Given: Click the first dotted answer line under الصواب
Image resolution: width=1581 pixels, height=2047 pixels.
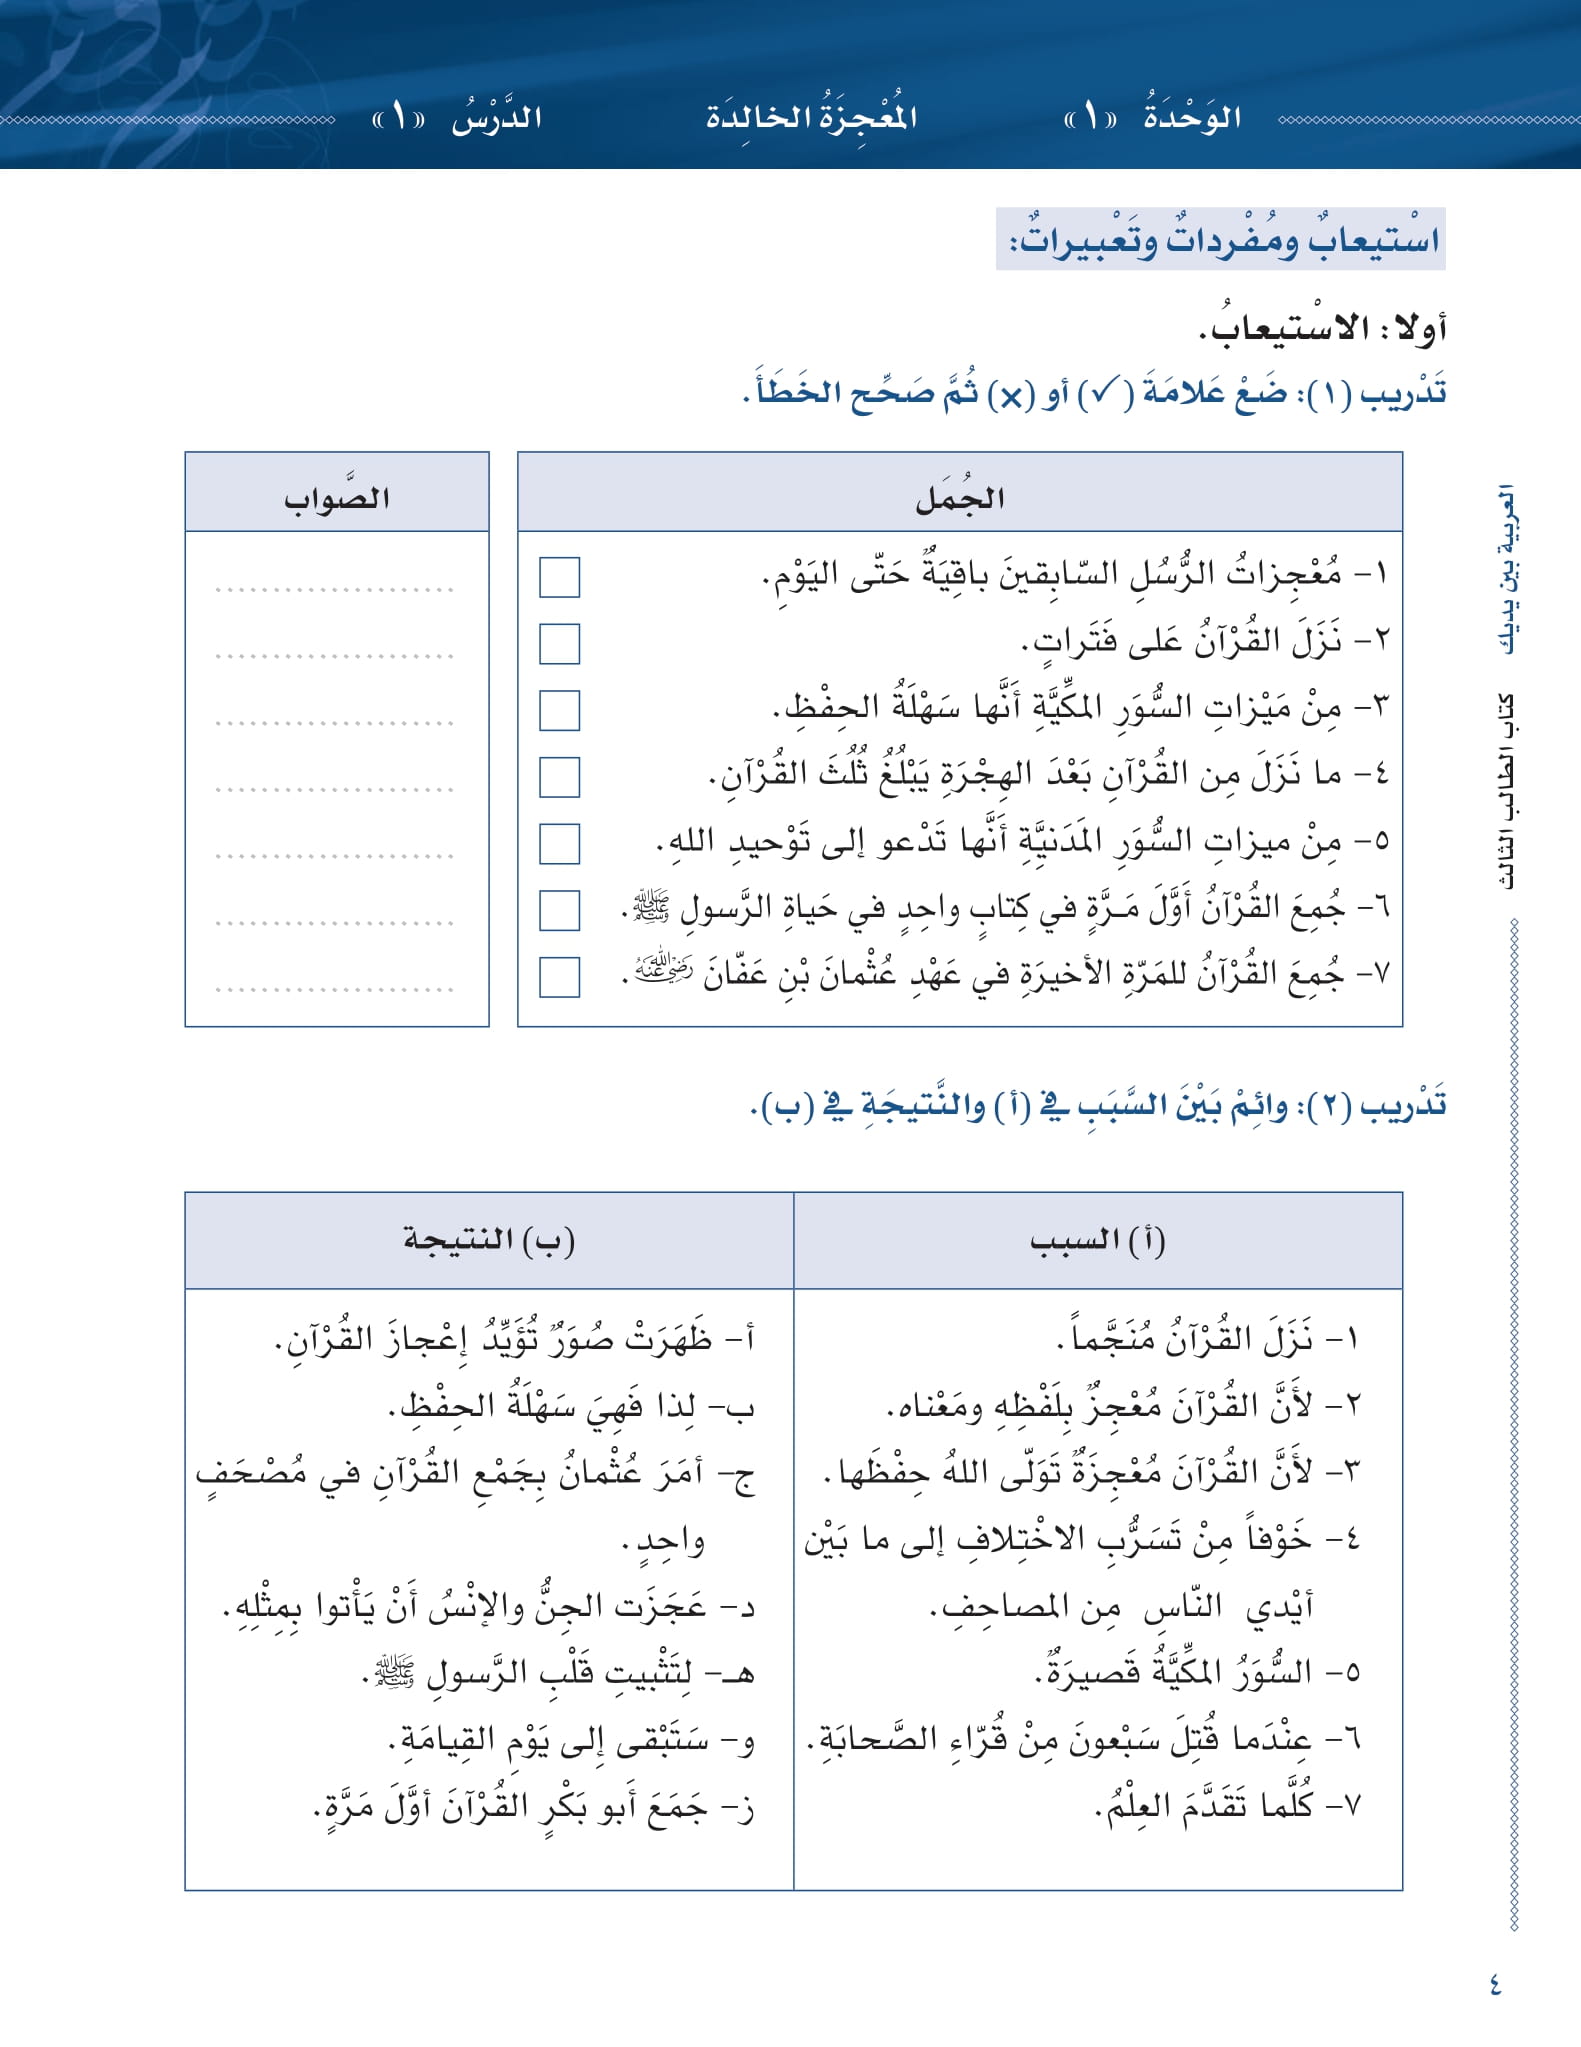Looking at the screenshot, I should click(335, 590).
